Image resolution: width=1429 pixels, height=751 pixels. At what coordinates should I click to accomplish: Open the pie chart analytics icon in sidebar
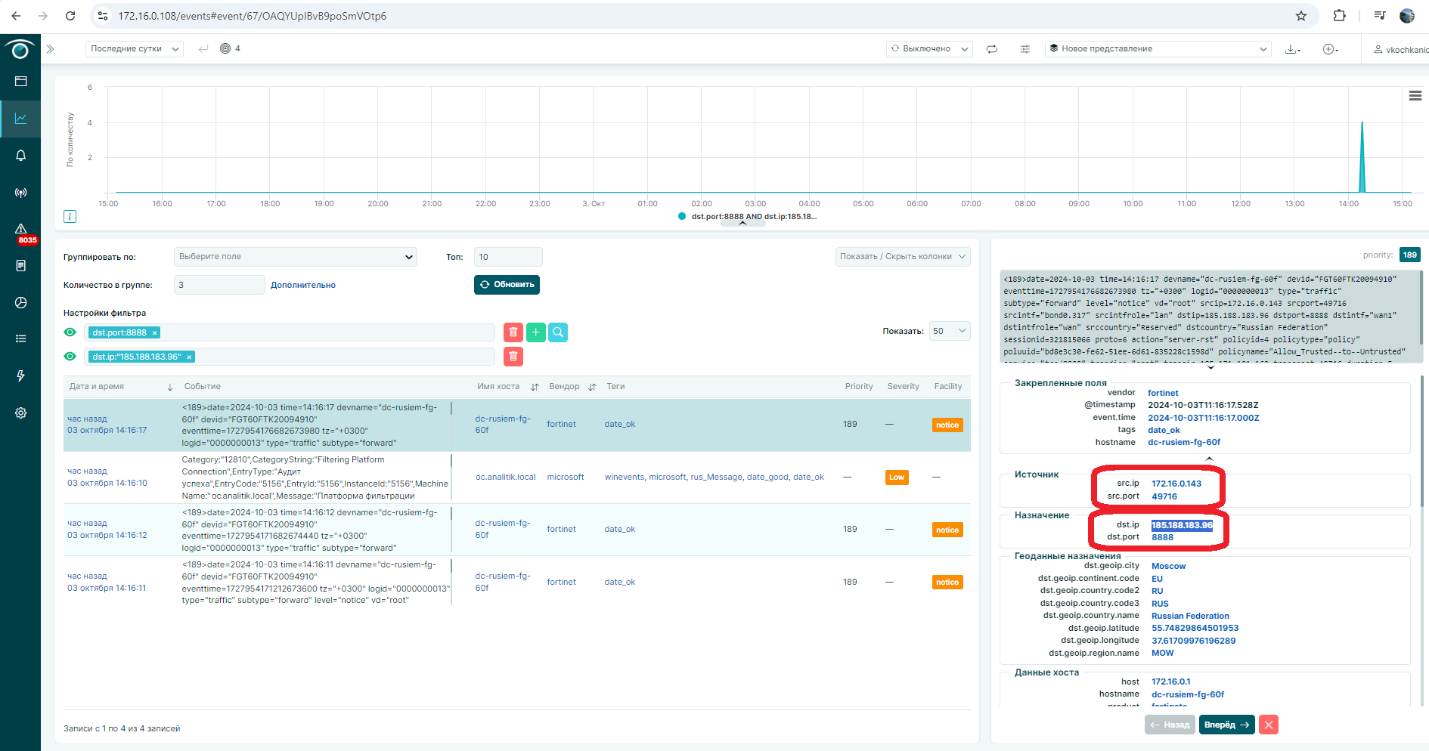(20, 302)
